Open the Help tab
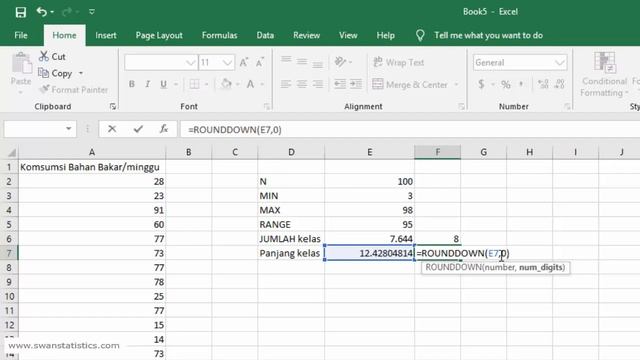This screenshot has height=360, width=640. pyautogui.click(x=385, y=36)
